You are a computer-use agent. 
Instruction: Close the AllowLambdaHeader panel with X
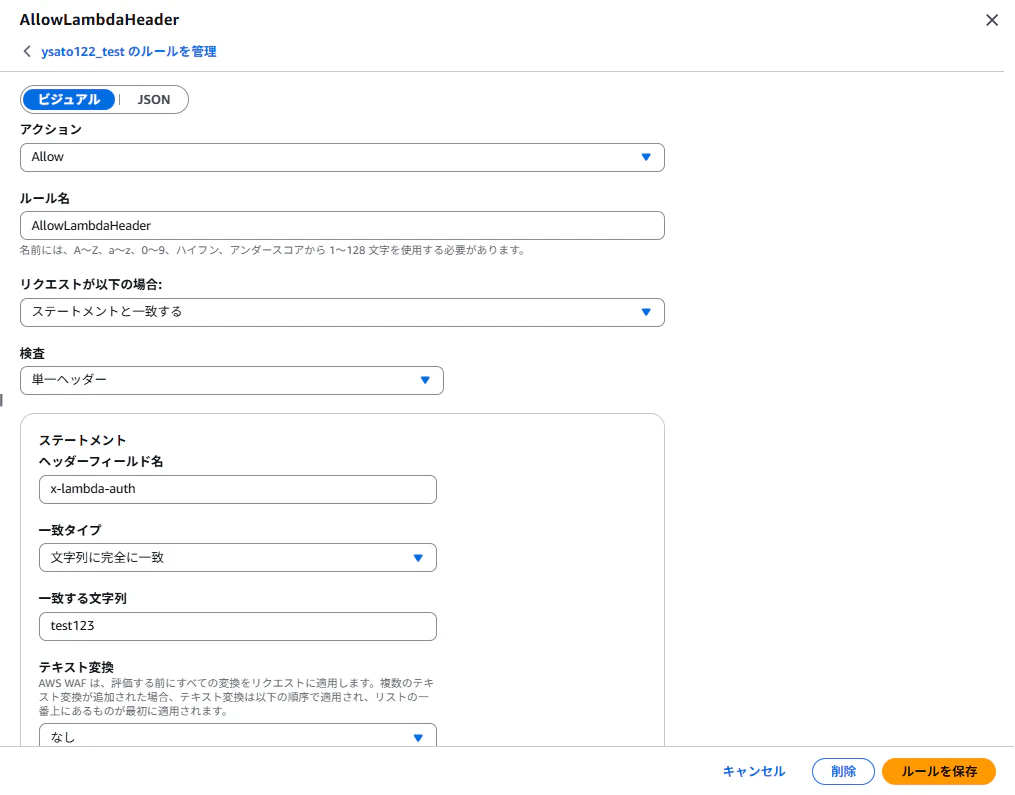[992, 21]
